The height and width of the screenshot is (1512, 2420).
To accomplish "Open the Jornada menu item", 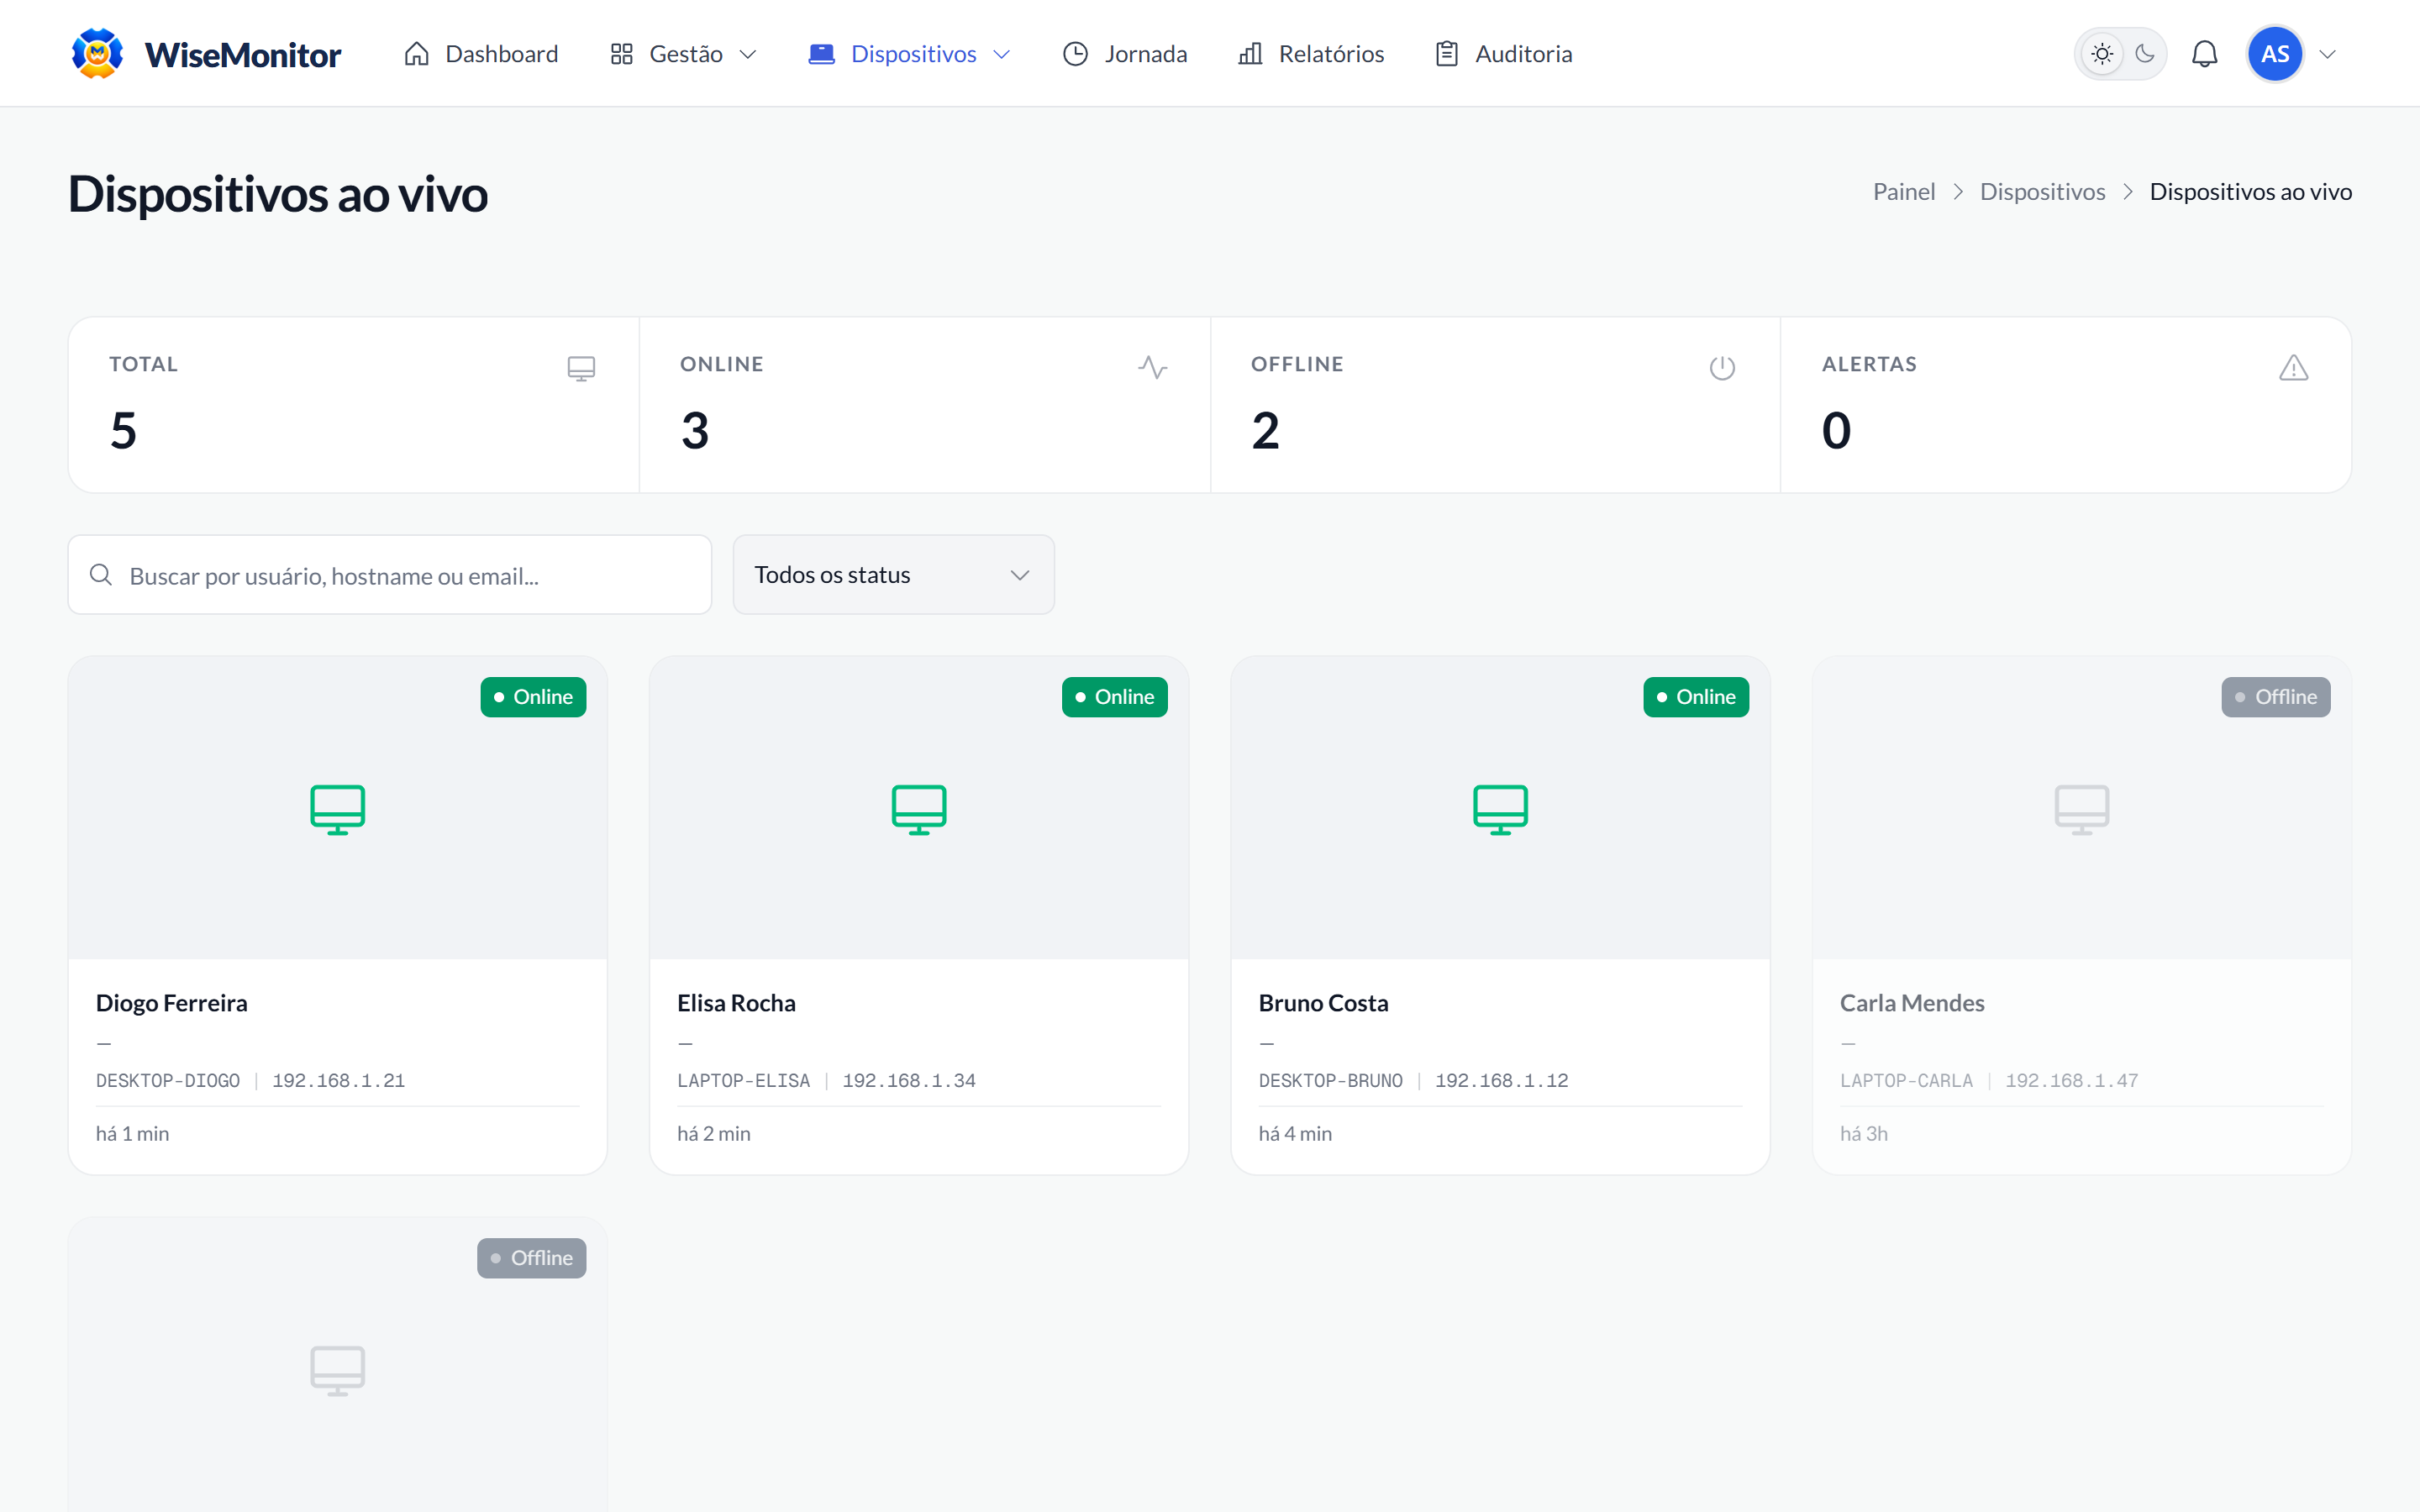I will click(1125, 54).
